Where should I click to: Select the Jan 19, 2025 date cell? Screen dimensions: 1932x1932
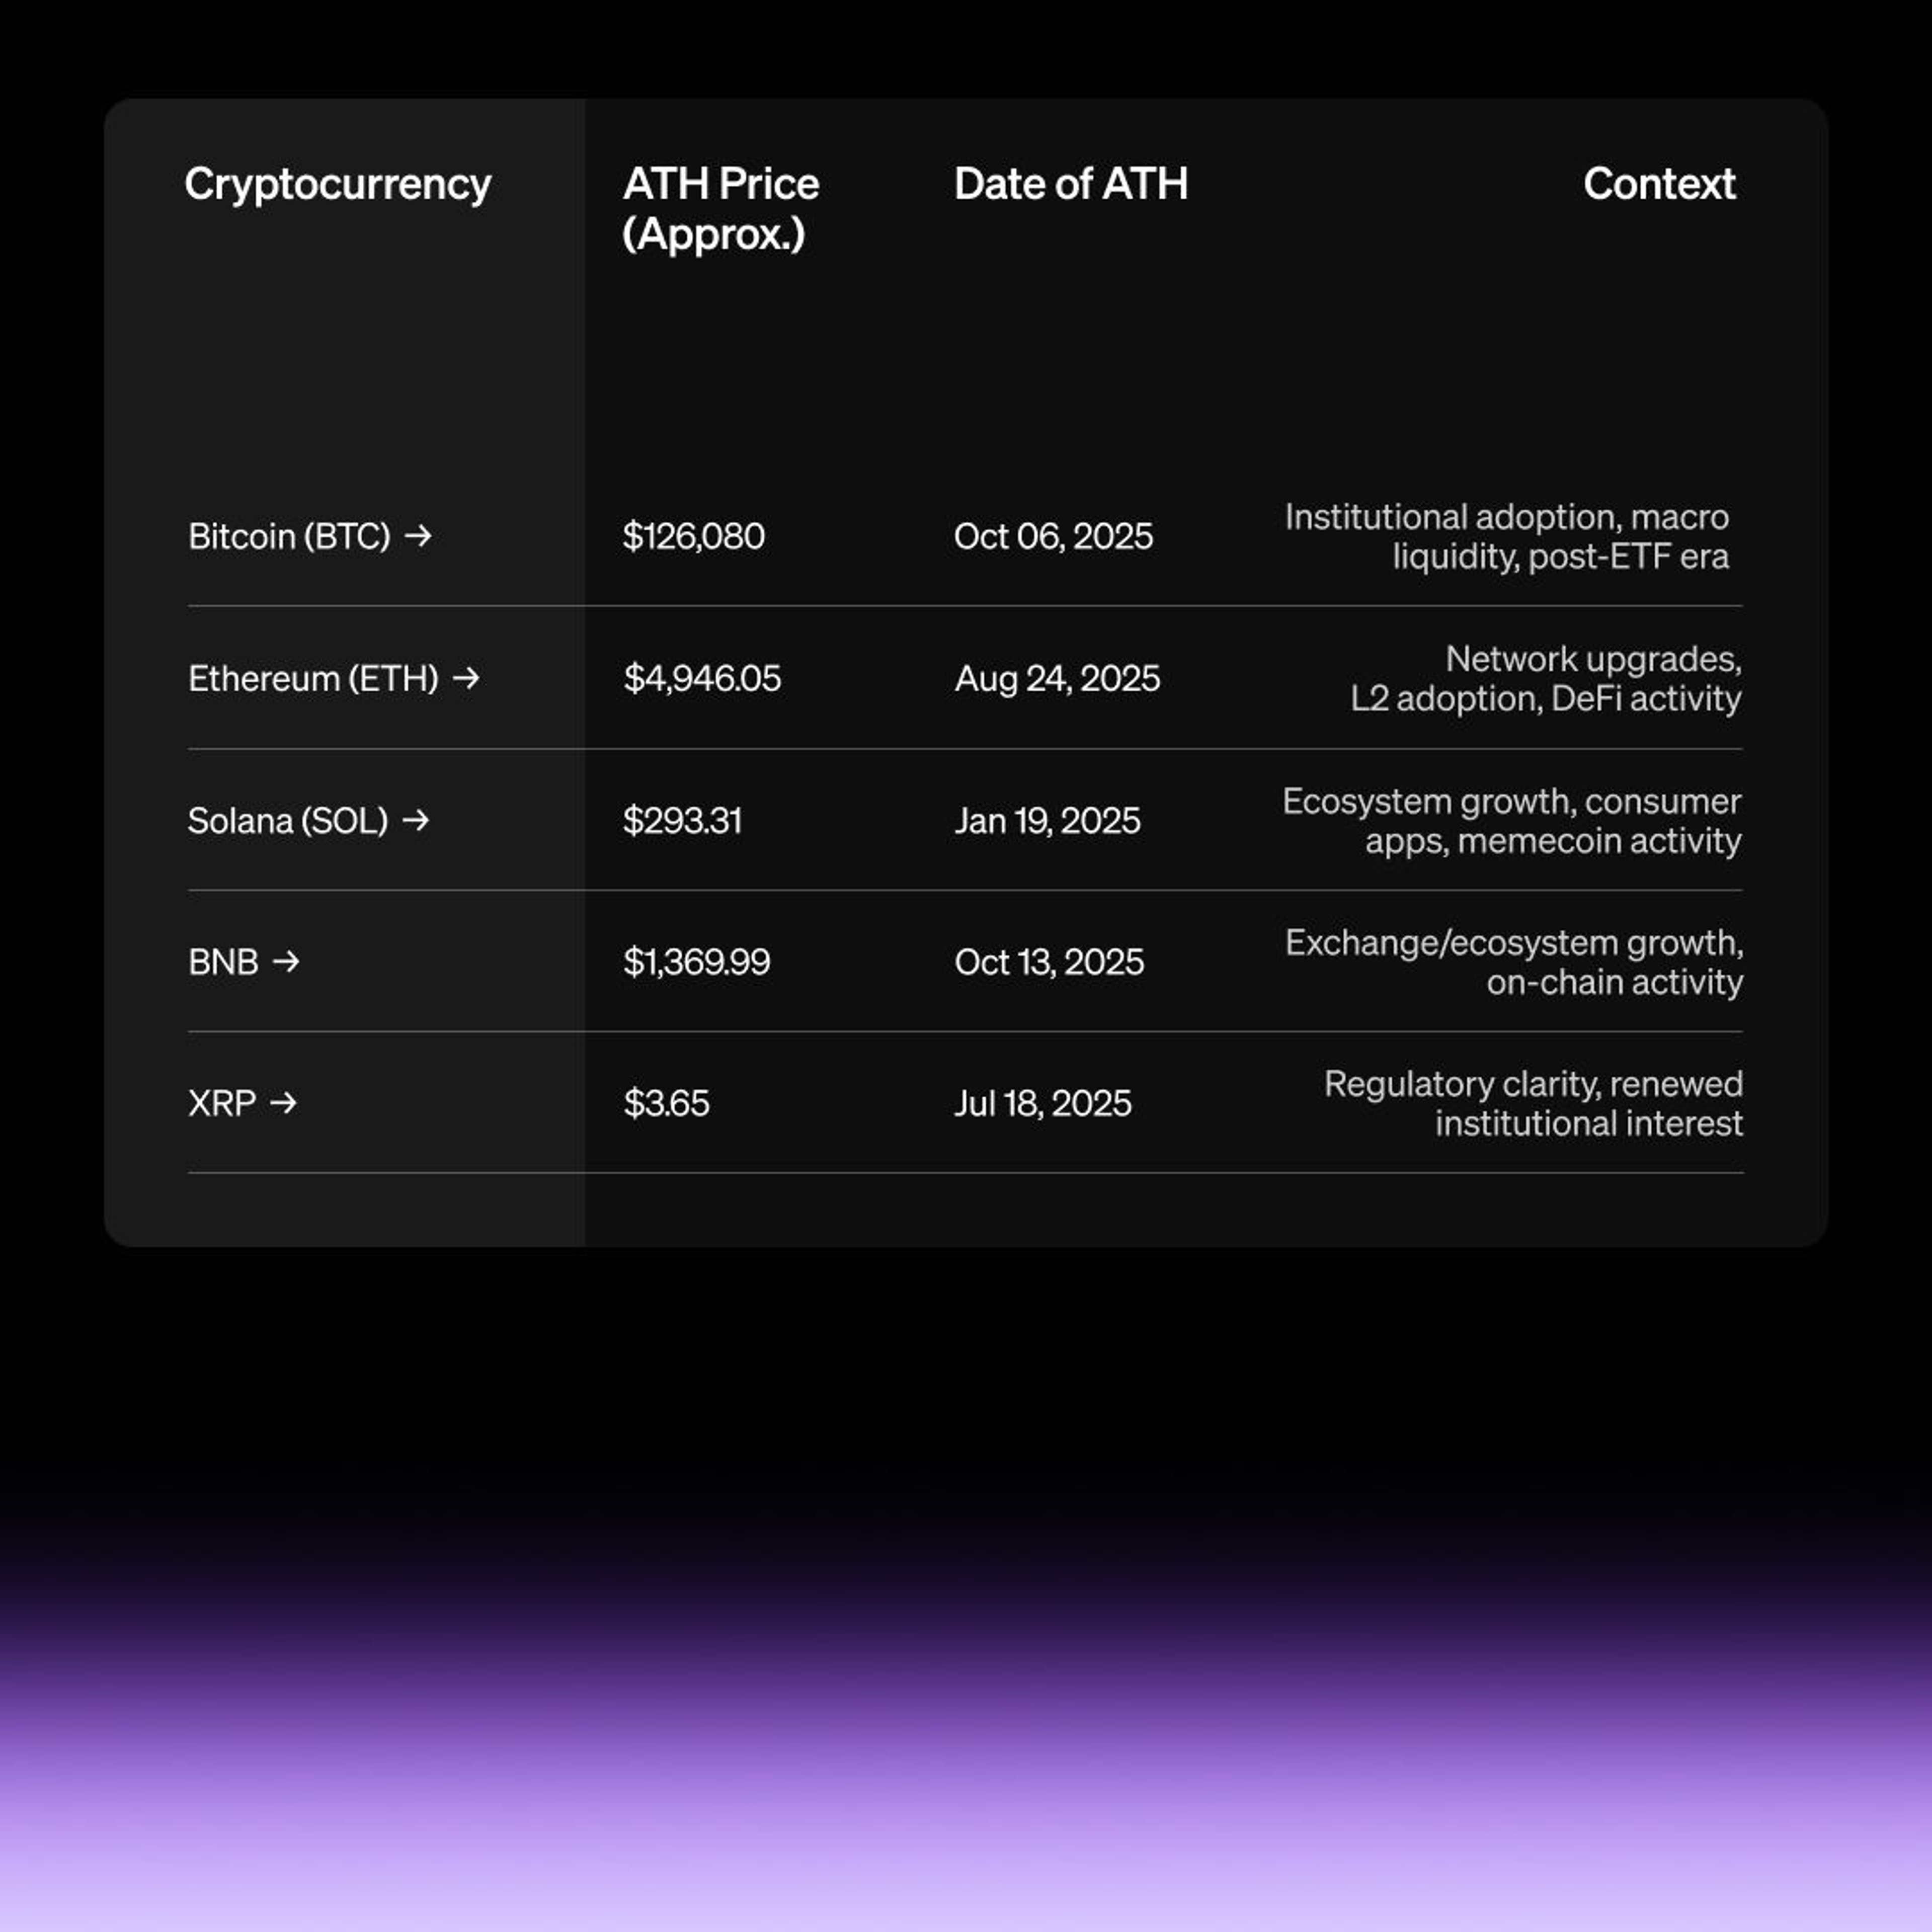[1047, 821]
